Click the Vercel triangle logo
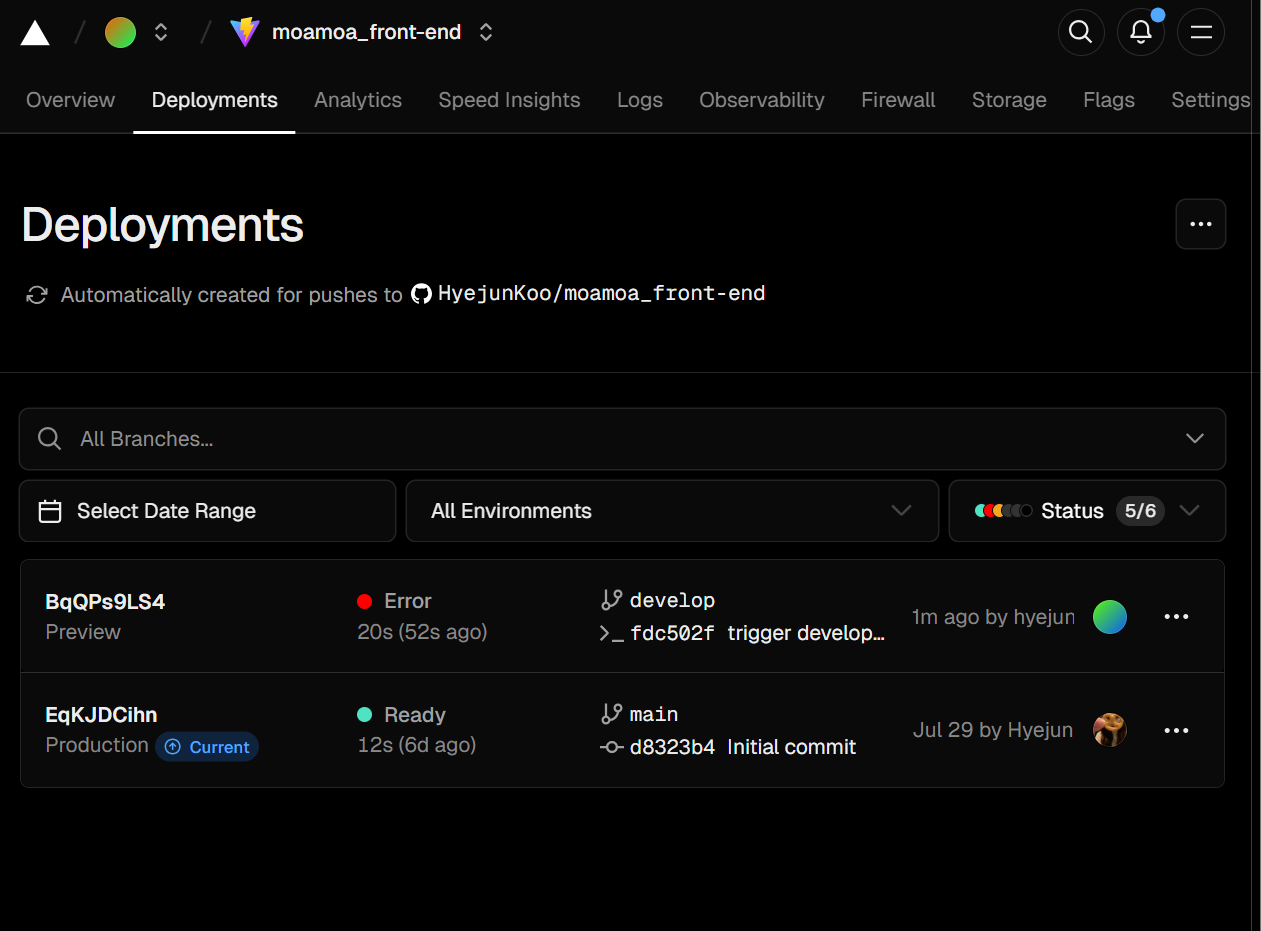The image size is (1261, 931). coord(35,33)
